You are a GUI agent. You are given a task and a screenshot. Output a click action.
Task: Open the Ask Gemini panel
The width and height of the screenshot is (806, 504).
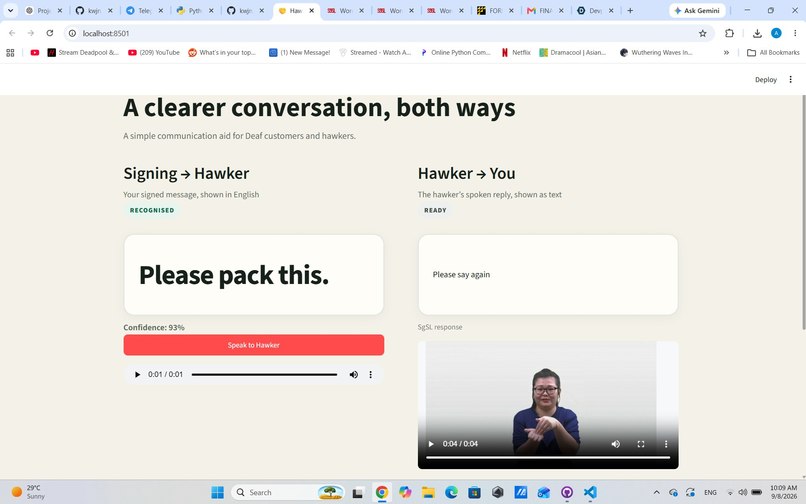pyautogui.click(x=697, y=10)
